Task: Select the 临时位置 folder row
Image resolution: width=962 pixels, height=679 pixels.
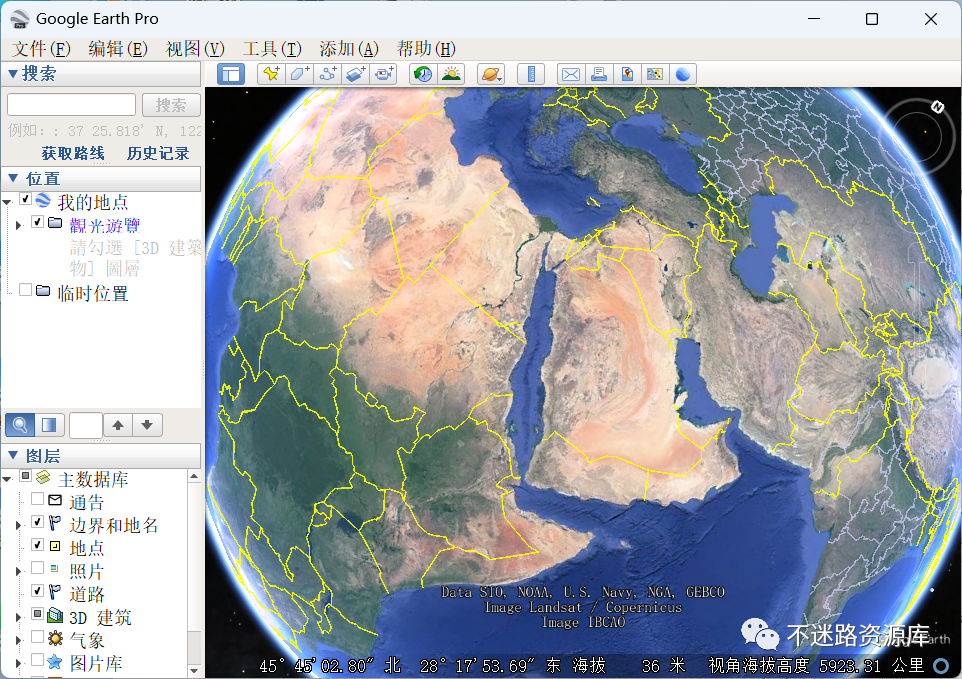Action: [93, 293]
